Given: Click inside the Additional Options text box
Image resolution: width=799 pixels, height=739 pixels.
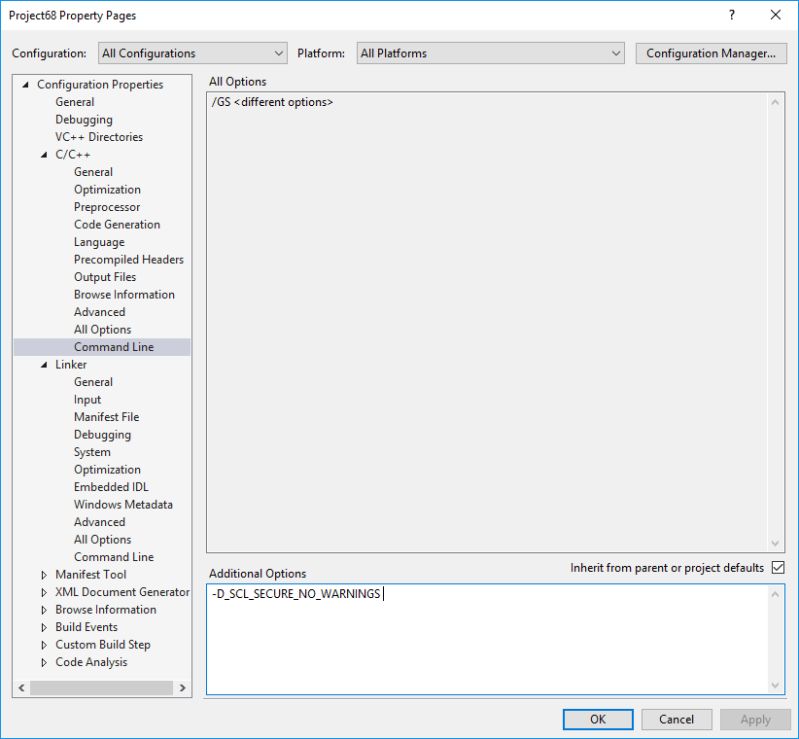Looking at the screenshot, I should tap(487, 639).
